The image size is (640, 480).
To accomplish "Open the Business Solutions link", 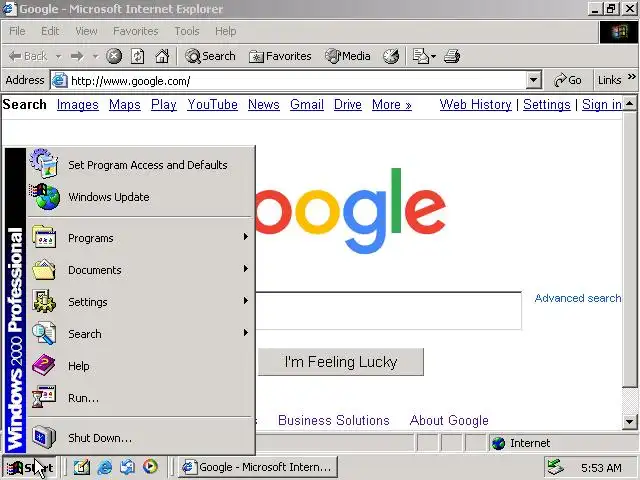I will 333,420.
